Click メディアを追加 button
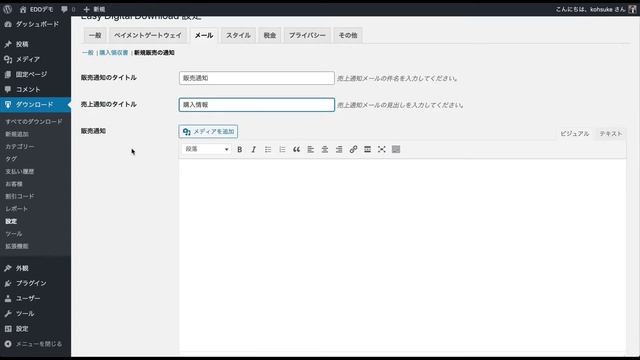This screenshot has height=360, width=640. click(x=208, y=131)
